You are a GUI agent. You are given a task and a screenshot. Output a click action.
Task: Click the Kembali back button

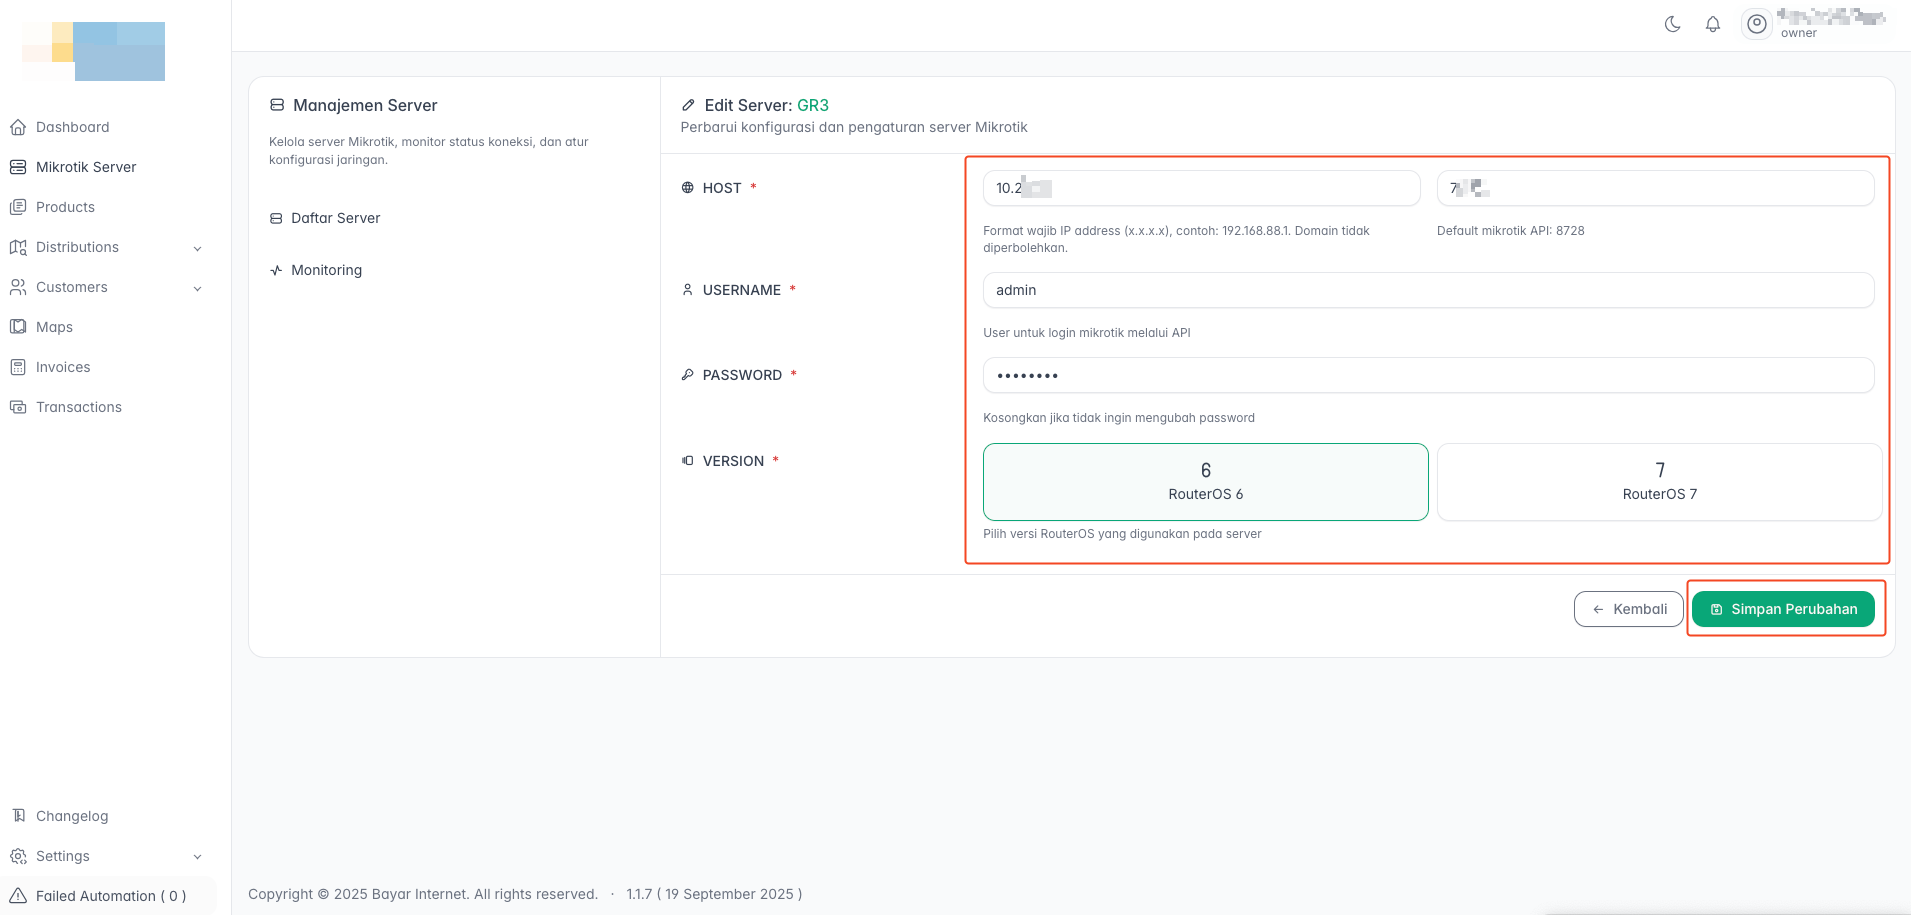(1628, 609)
